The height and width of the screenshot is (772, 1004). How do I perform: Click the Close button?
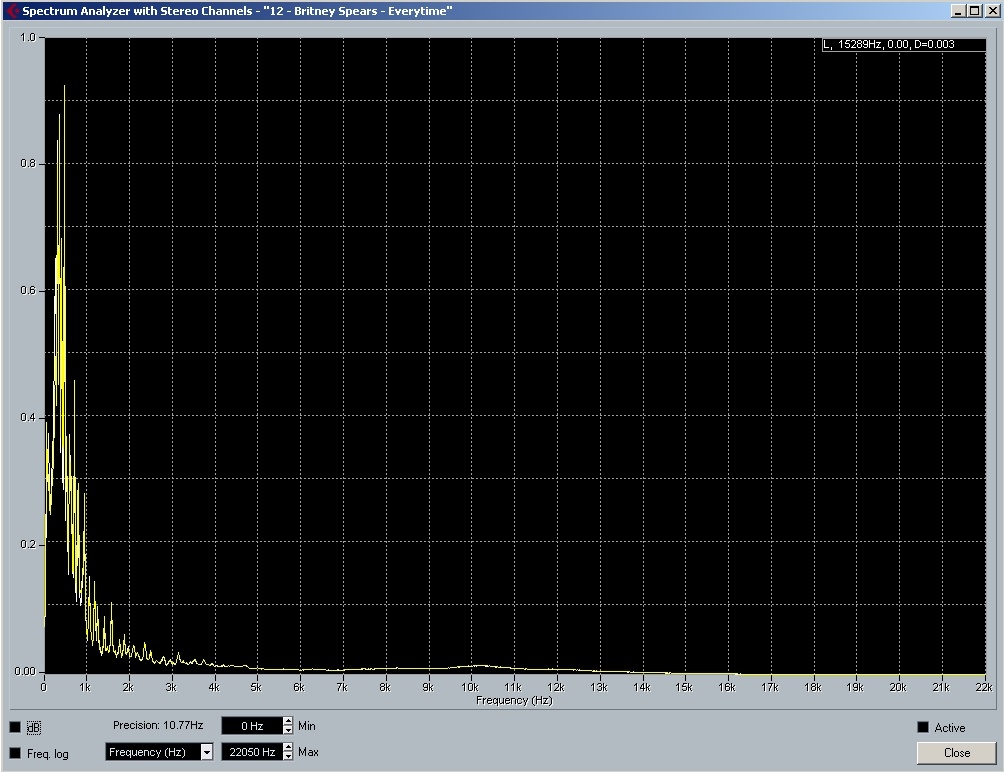[x=957, y=753]
